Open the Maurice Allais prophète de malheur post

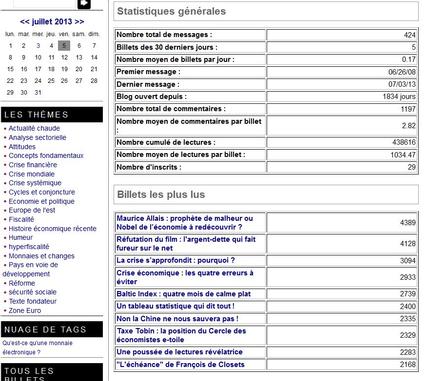(x=185, y=223)
